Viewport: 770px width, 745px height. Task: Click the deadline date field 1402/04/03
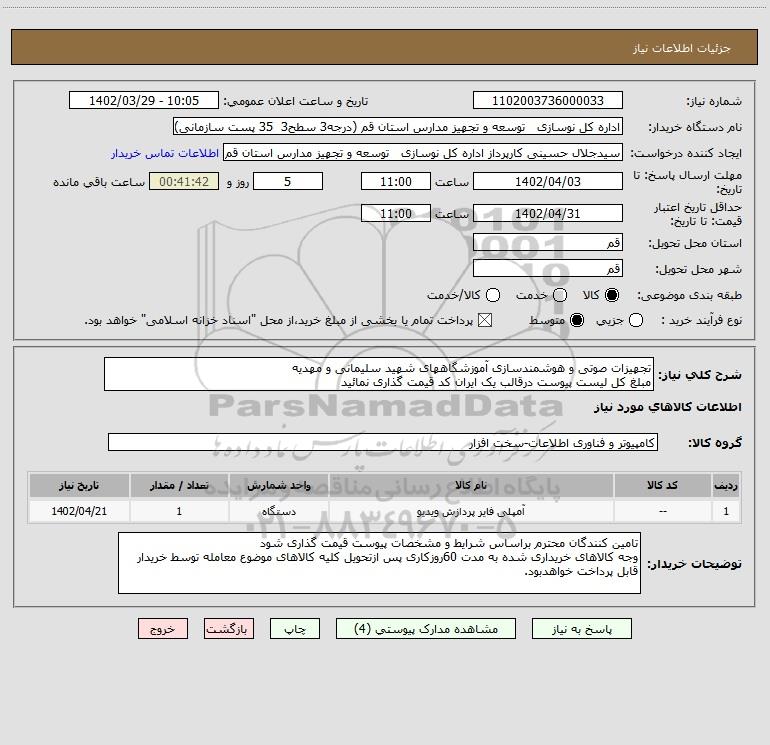[x=548, y=182]
